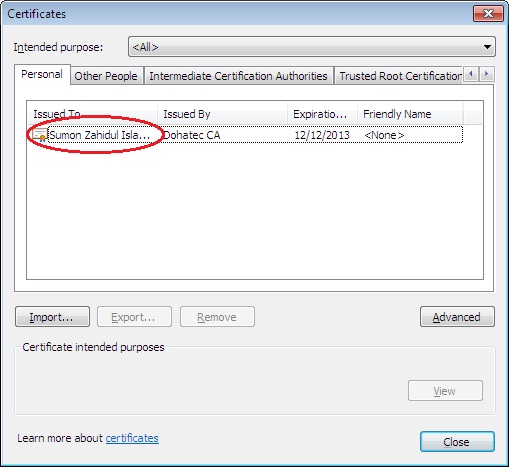Click the View certificate button
The image size is (509, 467).
tap(445, 391)
